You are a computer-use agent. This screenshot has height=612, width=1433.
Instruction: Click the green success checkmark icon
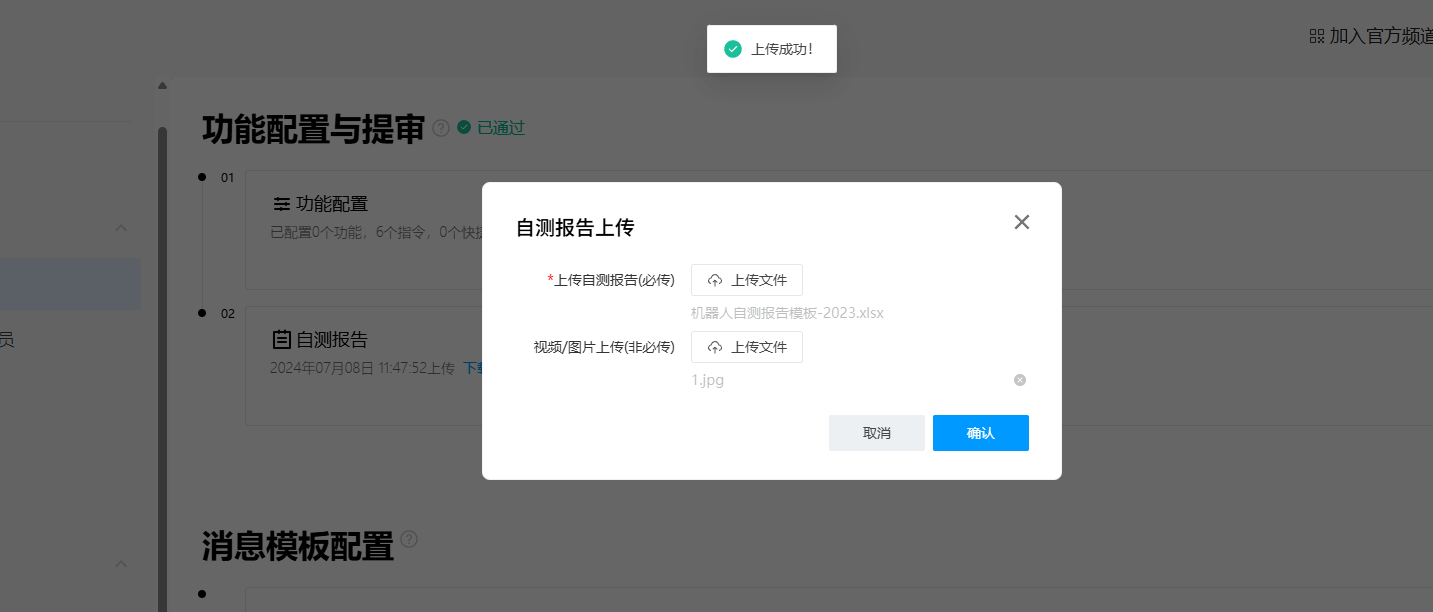[x=733, y=49]
